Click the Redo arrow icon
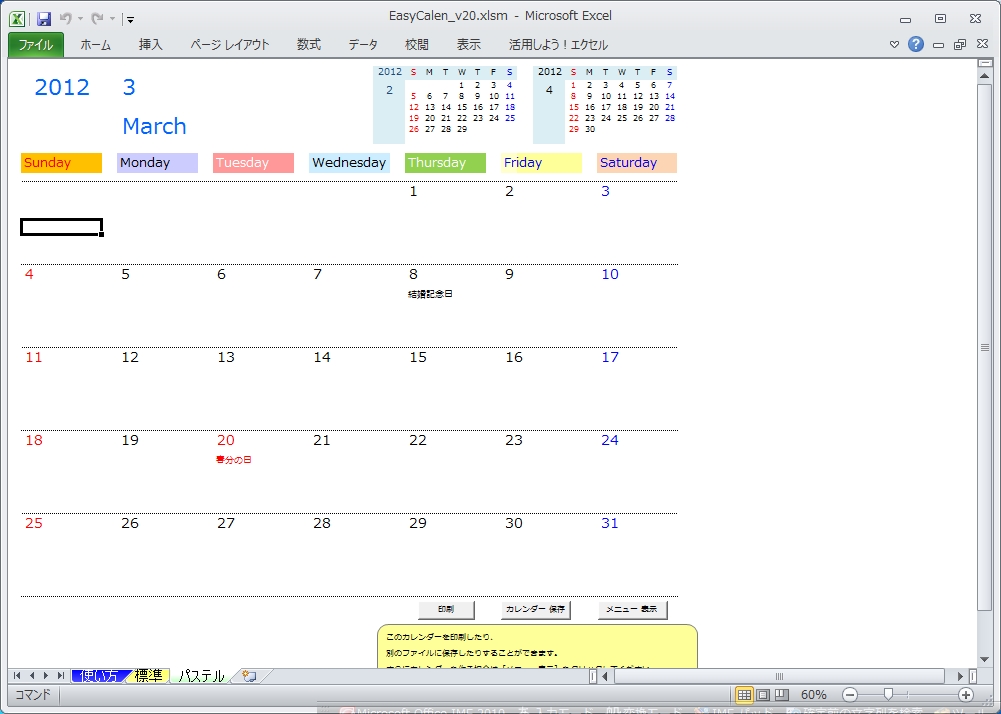Viewport: 1001px width, 714px height. 97,19
